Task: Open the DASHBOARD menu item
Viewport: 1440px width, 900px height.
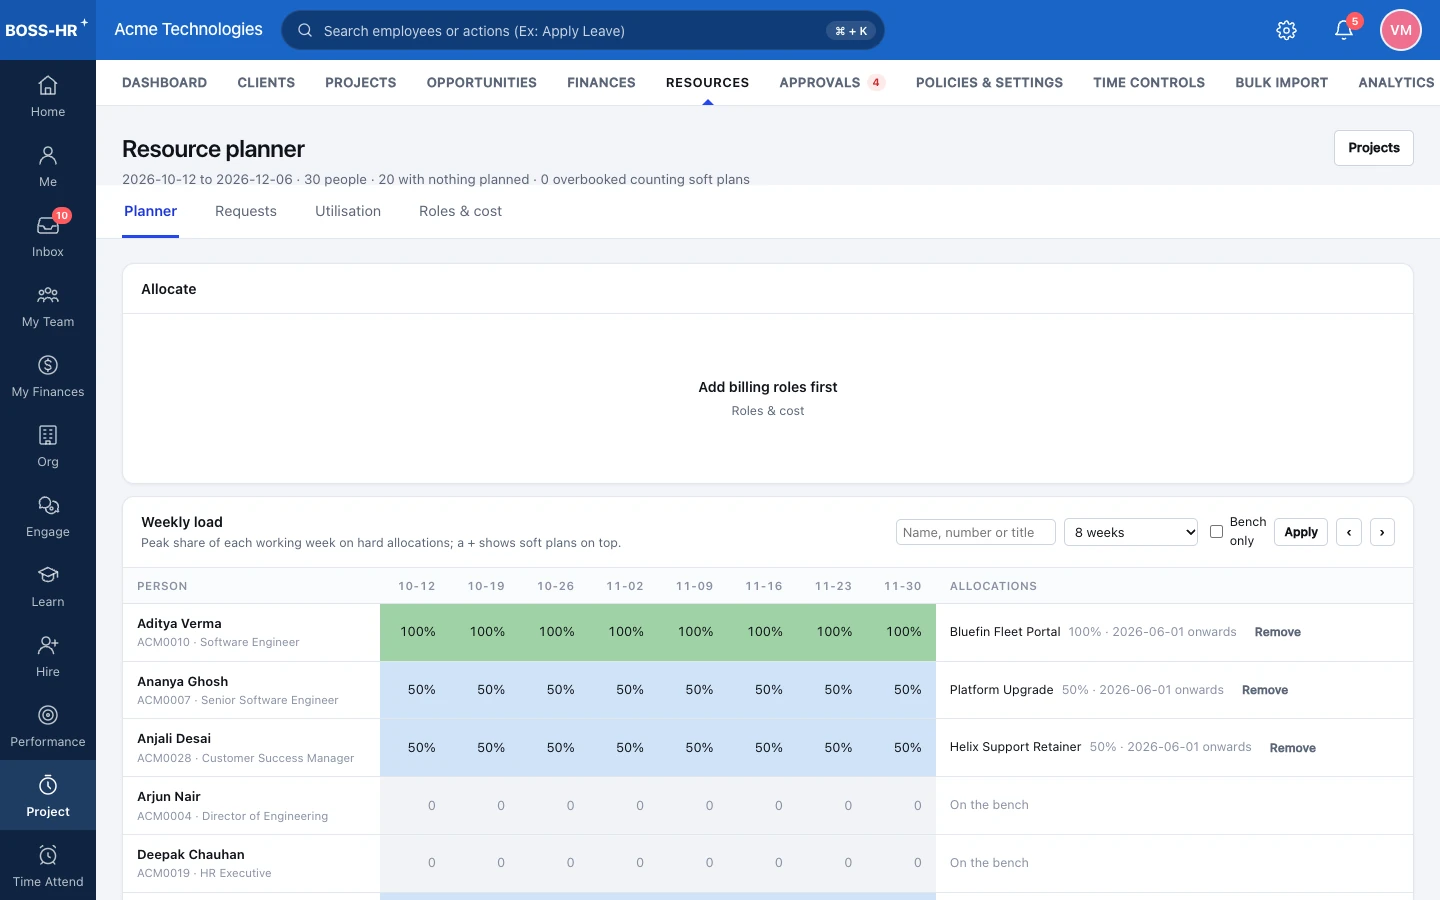Action: (164, 83)
